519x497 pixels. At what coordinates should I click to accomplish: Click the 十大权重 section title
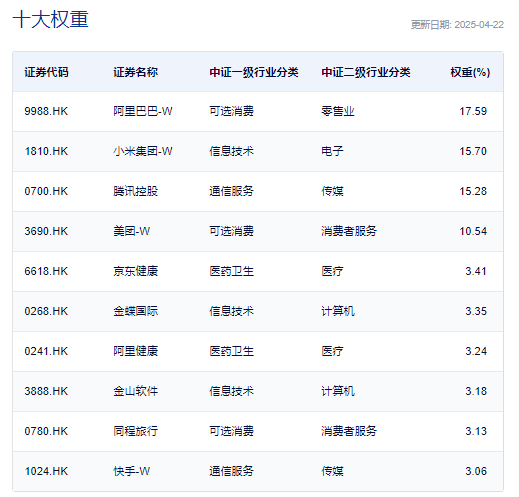pyautogui.click(x=50, y=19)
